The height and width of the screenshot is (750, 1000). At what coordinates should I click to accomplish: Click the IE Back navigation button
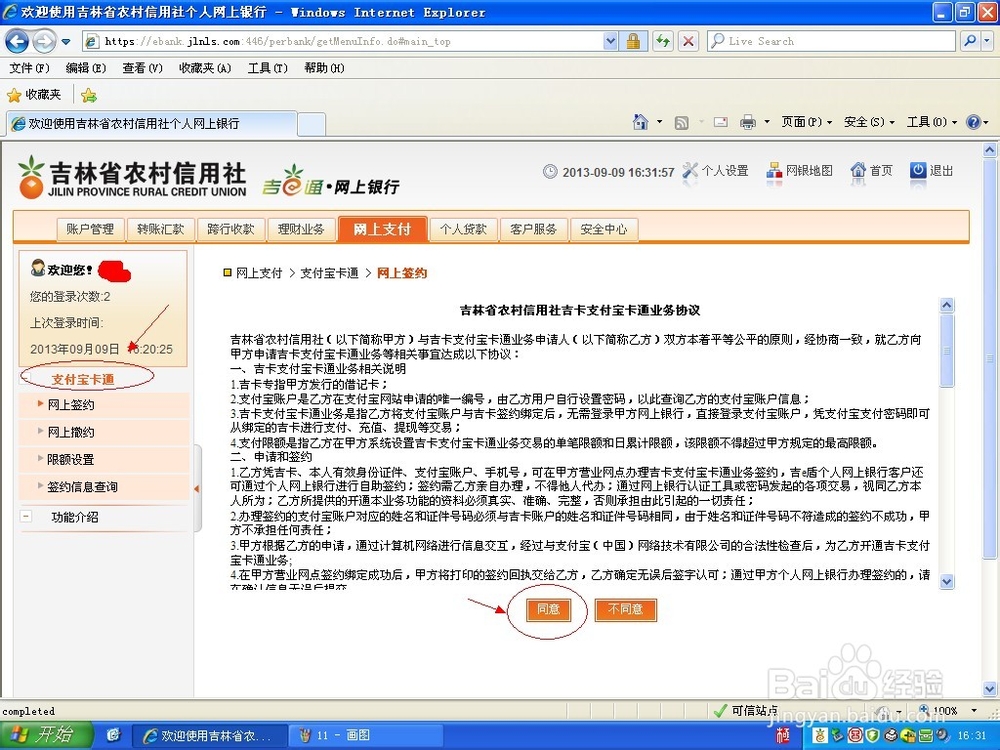pyautogui.click(x=17, y=41)
